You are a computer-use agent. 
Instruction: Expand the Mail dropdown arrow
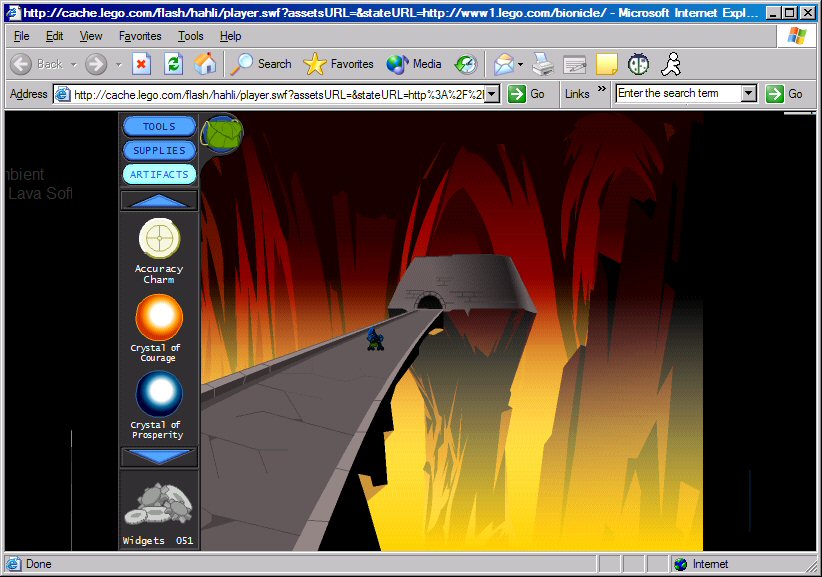tap(521, 64)
